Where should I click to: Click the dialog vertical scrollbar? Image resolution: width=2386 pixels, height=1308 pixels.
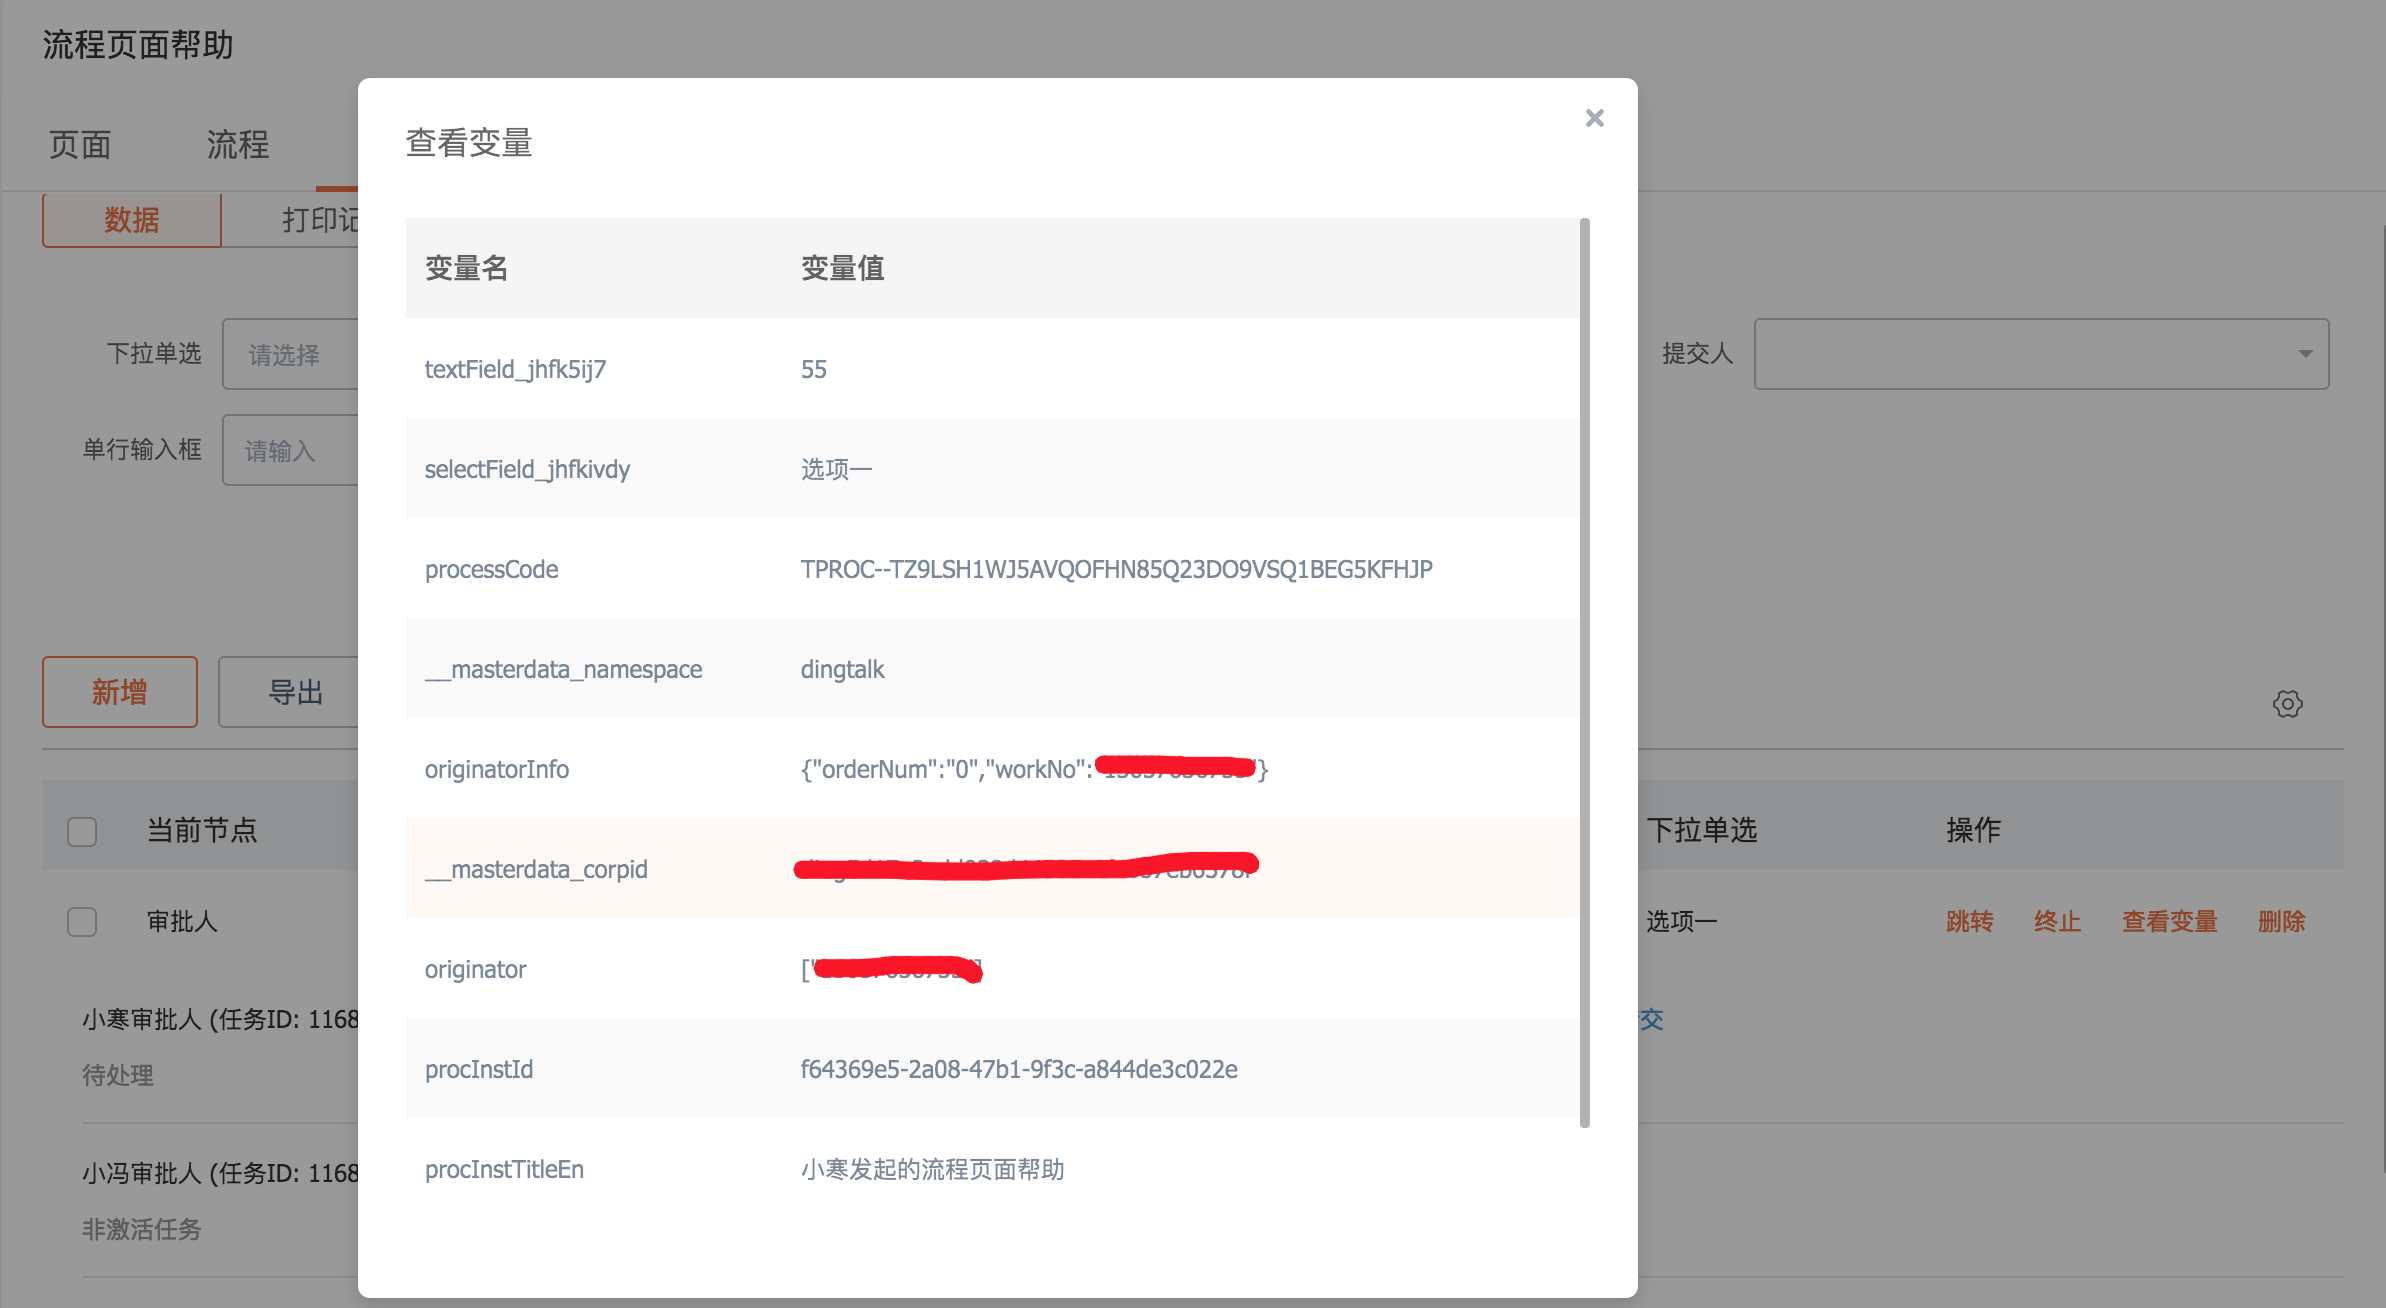(1584, 670)
